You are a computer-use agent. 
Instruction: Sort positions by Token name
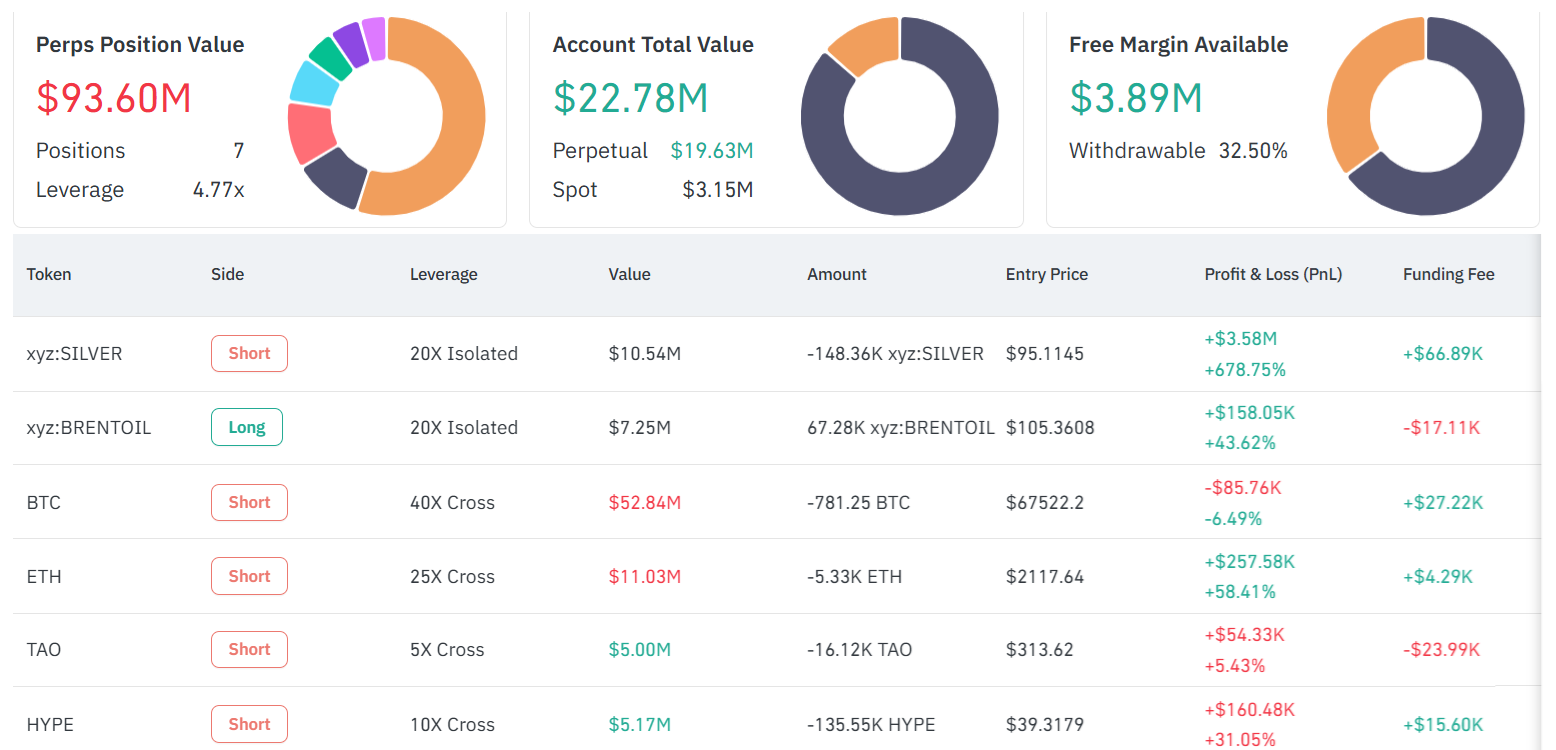(x=48, y=274)
